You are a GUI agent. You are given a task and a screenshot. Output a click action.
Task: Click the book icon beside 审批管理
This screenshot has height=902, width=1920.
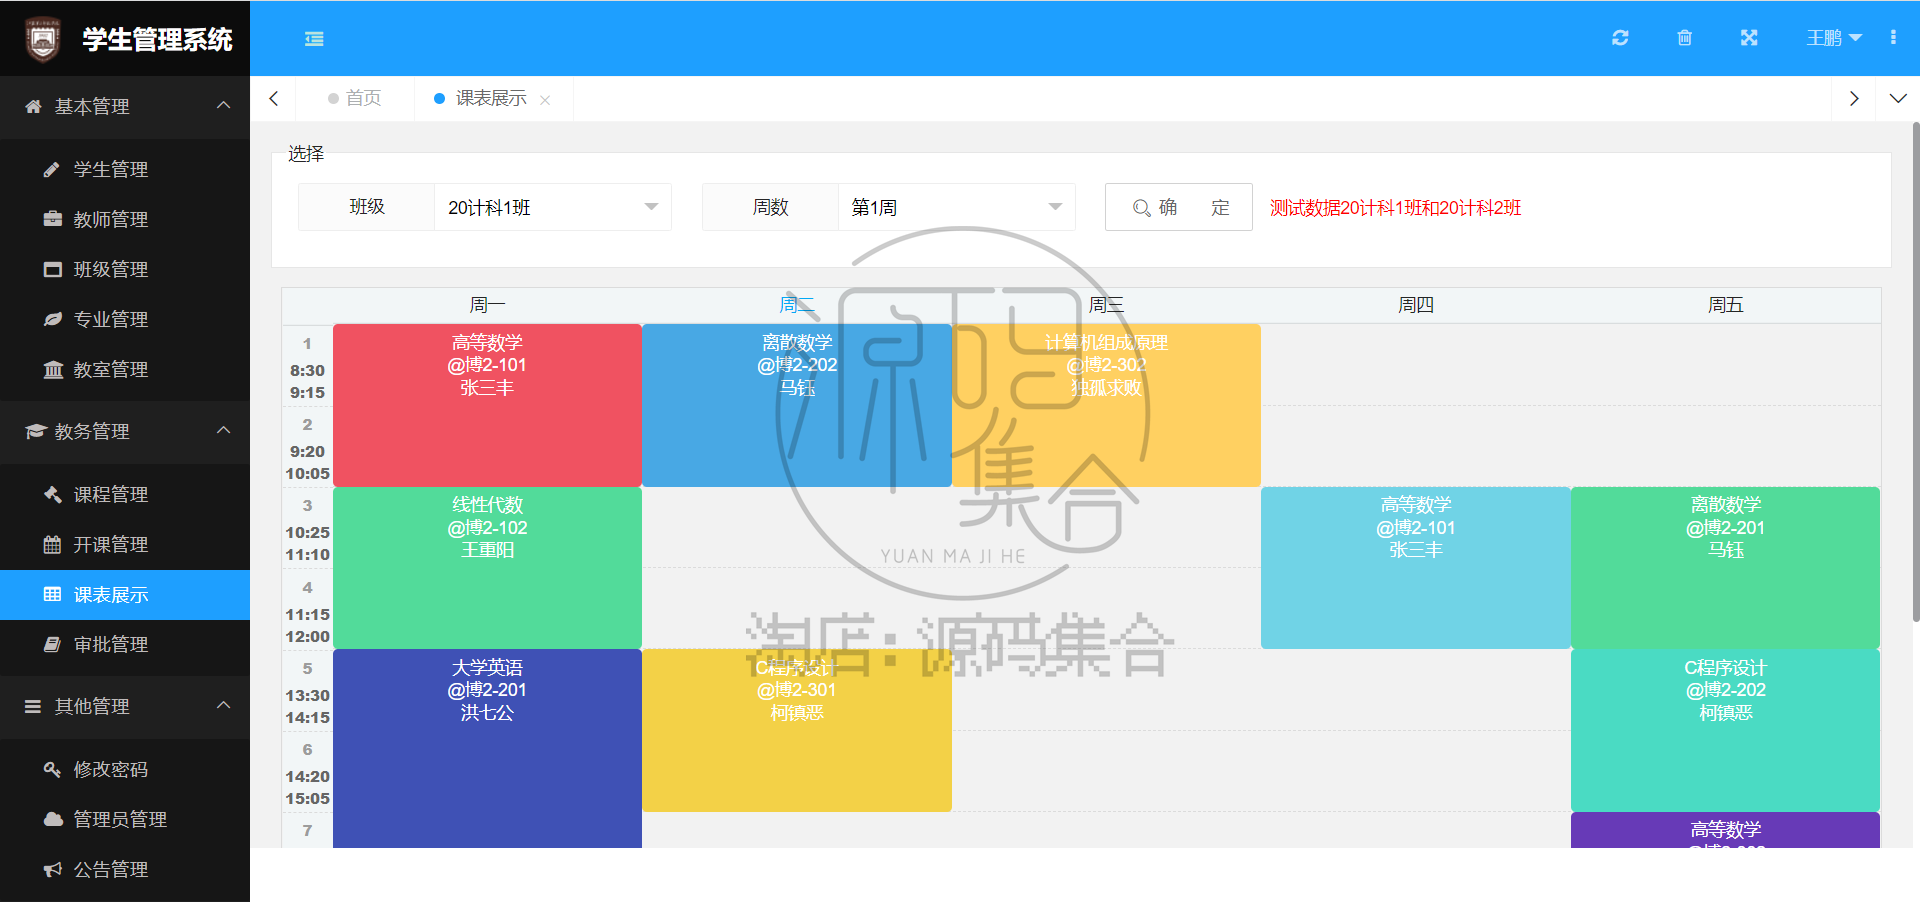point(52,644)
